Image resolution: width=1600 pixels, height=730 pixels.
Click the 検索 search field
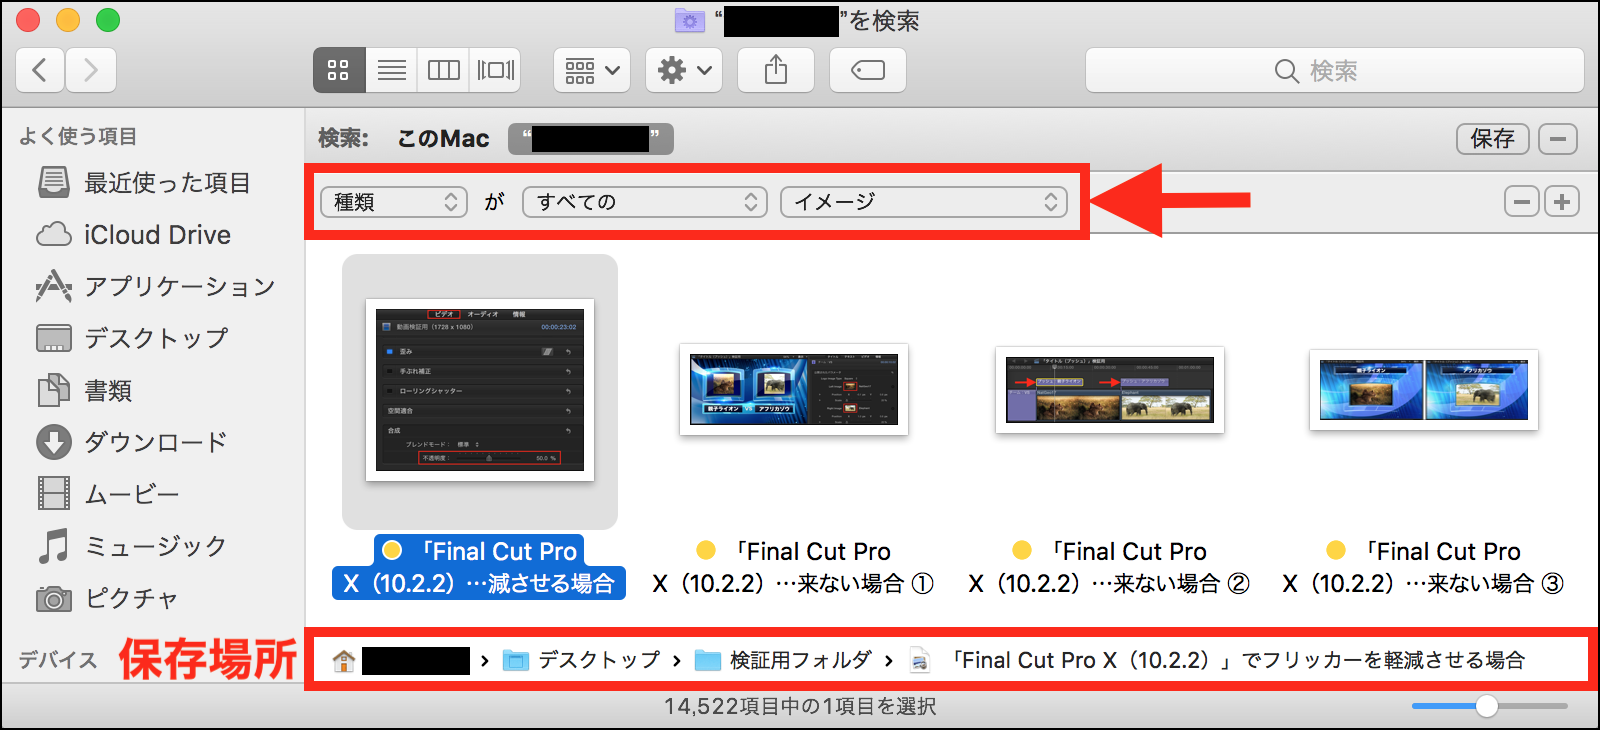pos(1335,70)
